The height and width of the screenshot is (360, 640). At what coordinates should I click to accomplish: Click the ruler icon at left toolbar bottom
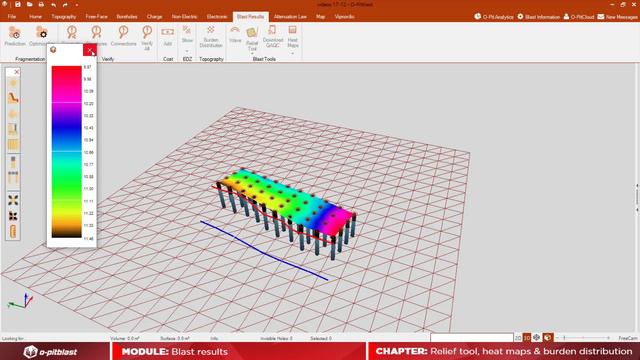point(13,231)
